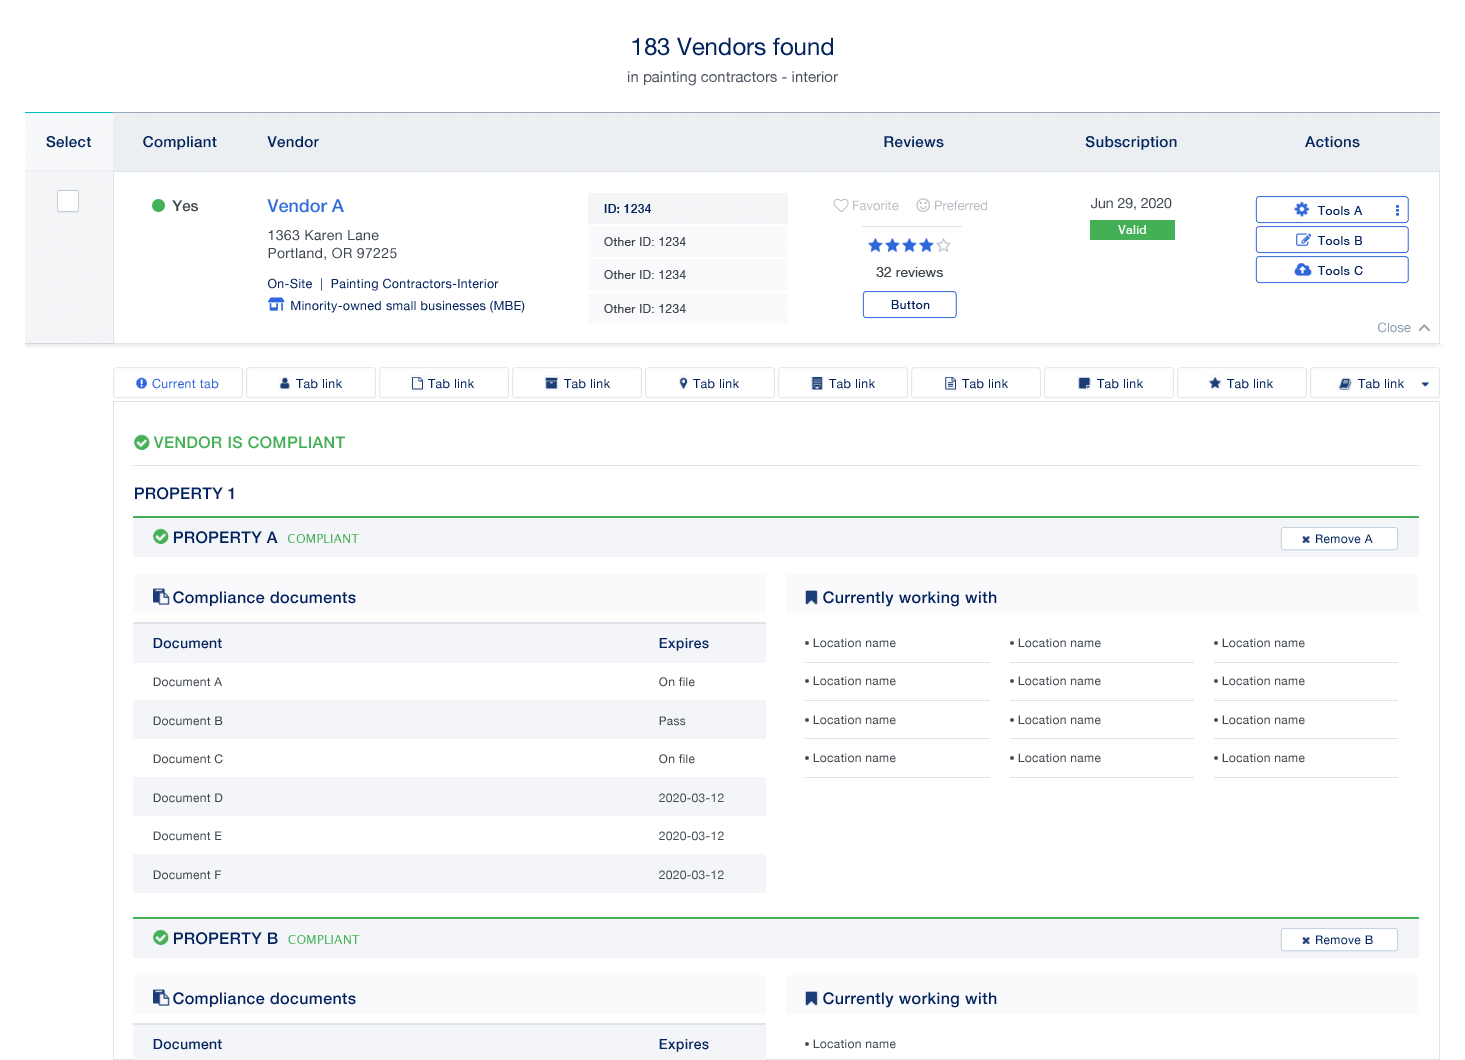Viewport: 1465px width, 1060px height.
Task: Click the Remove B button
Action: [x=1338, y=940]
